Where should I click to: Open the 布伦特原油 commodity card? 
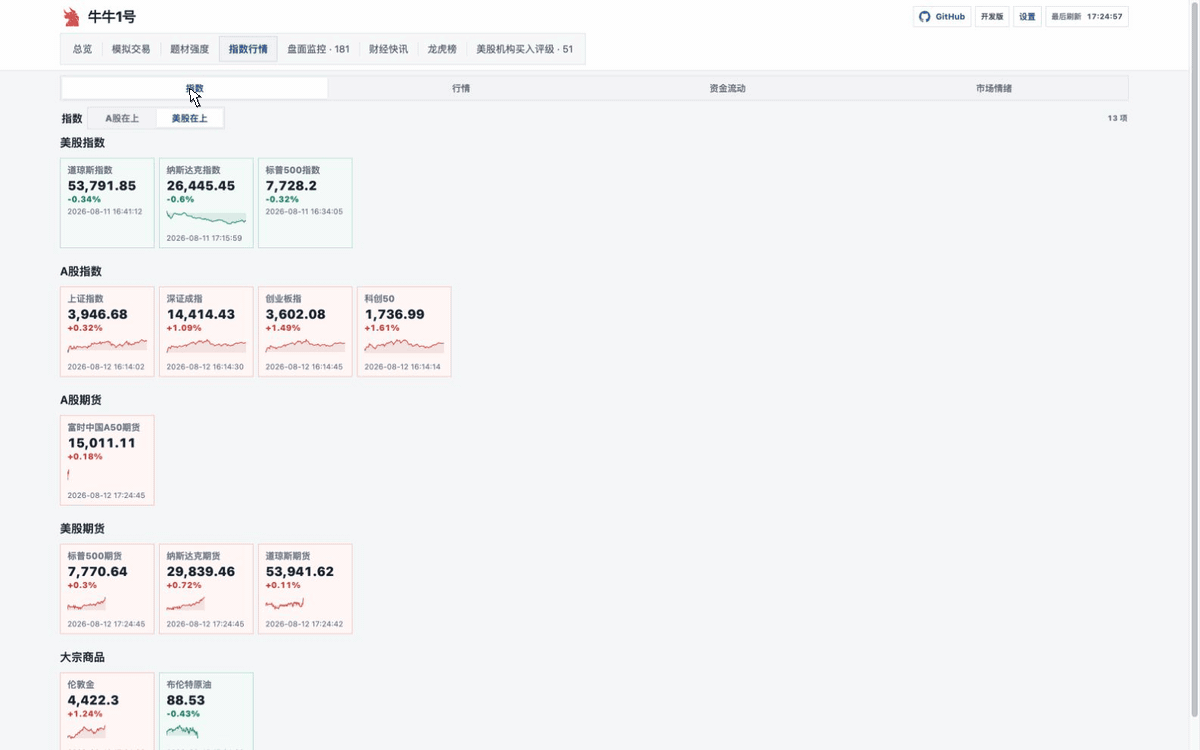click(x=206, y=711)
